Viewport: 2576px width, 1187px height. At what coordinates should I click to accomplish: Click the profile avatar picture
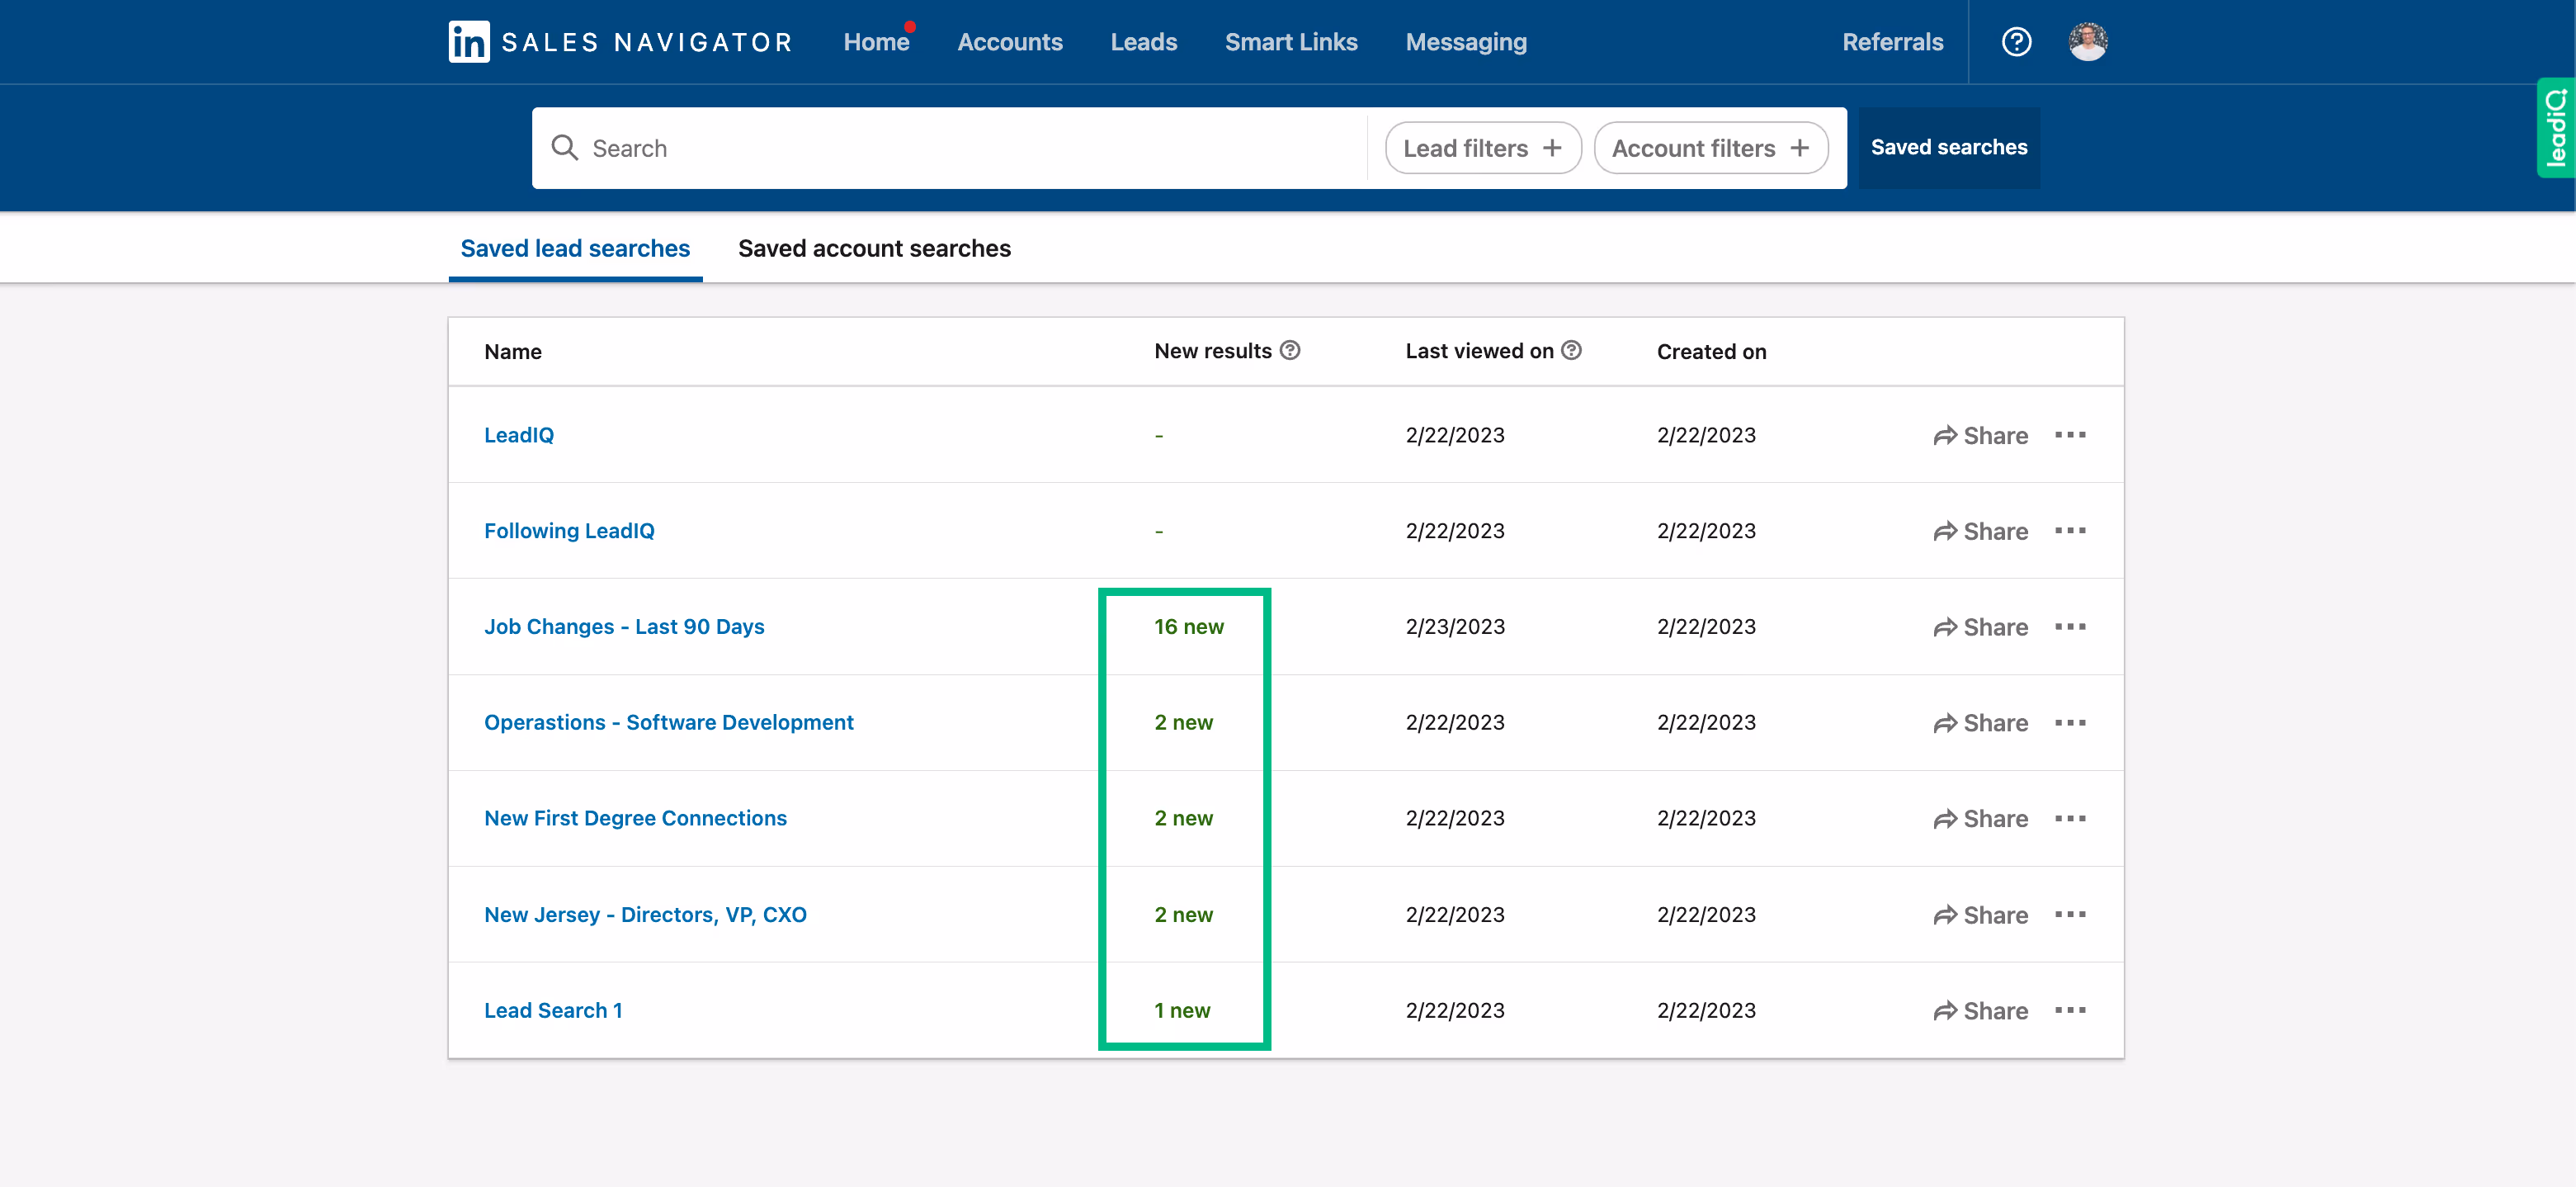point(2087,42)
